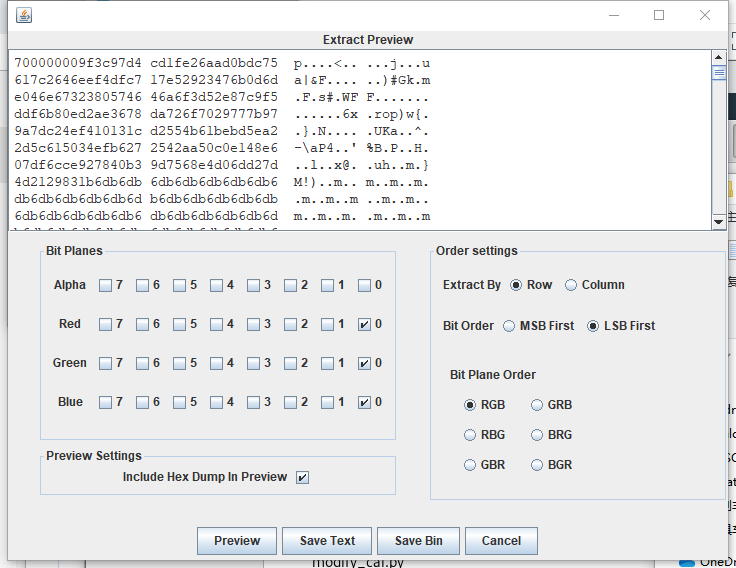Close the Extract Preview window
This screenshot has width=736, height=568.
point(705,15)
